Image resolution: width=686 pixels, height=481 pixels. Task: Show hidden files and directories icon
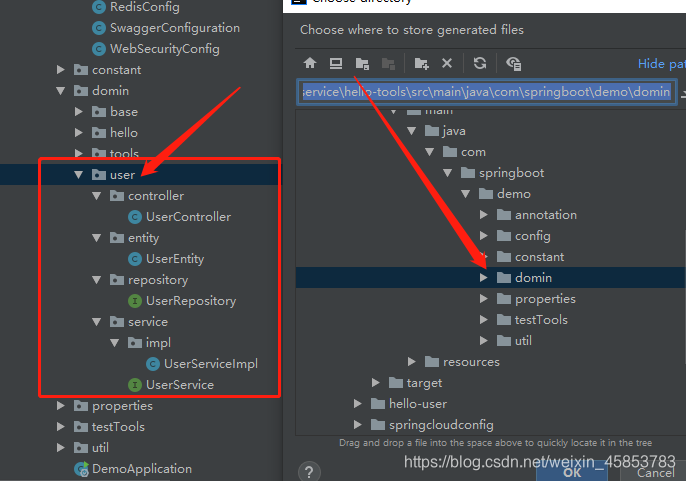click(514, 64)
